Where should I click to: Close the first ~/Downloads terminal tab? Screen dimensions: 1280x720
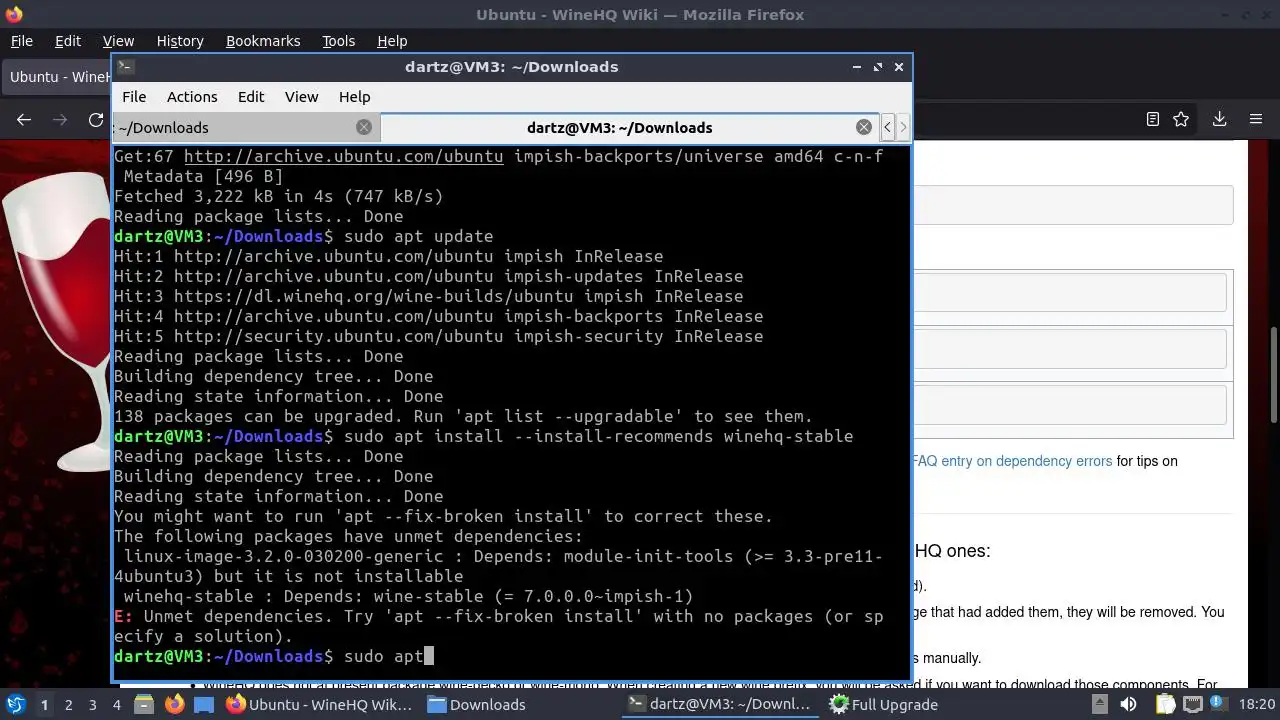click(x=364, y=127)
